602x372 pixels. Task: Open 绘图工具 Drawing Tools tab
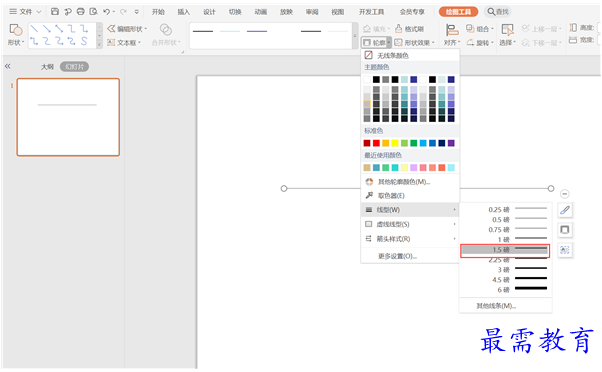click(x=458, y=12)
